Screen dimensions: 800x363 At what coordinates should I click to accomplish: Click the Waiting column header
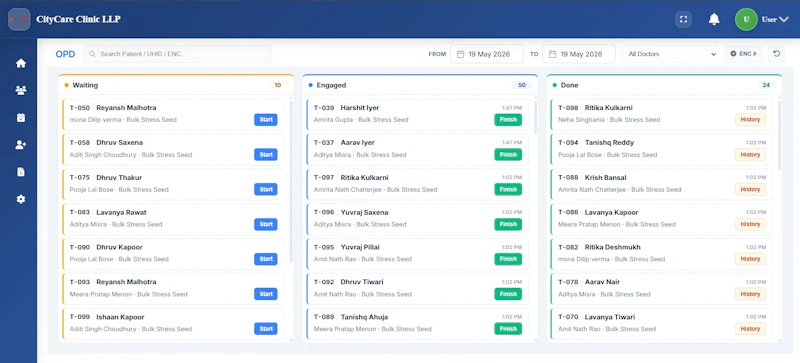click(x=176, y=85)
